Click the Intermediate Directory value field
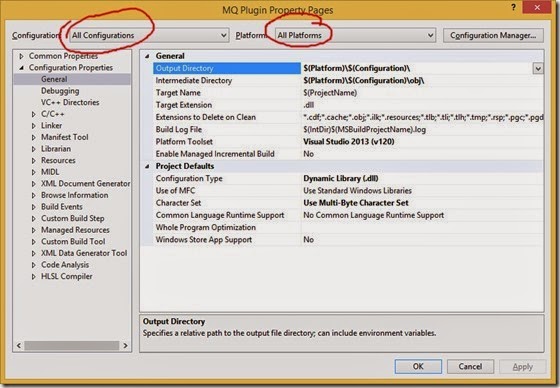 [422, 80]
